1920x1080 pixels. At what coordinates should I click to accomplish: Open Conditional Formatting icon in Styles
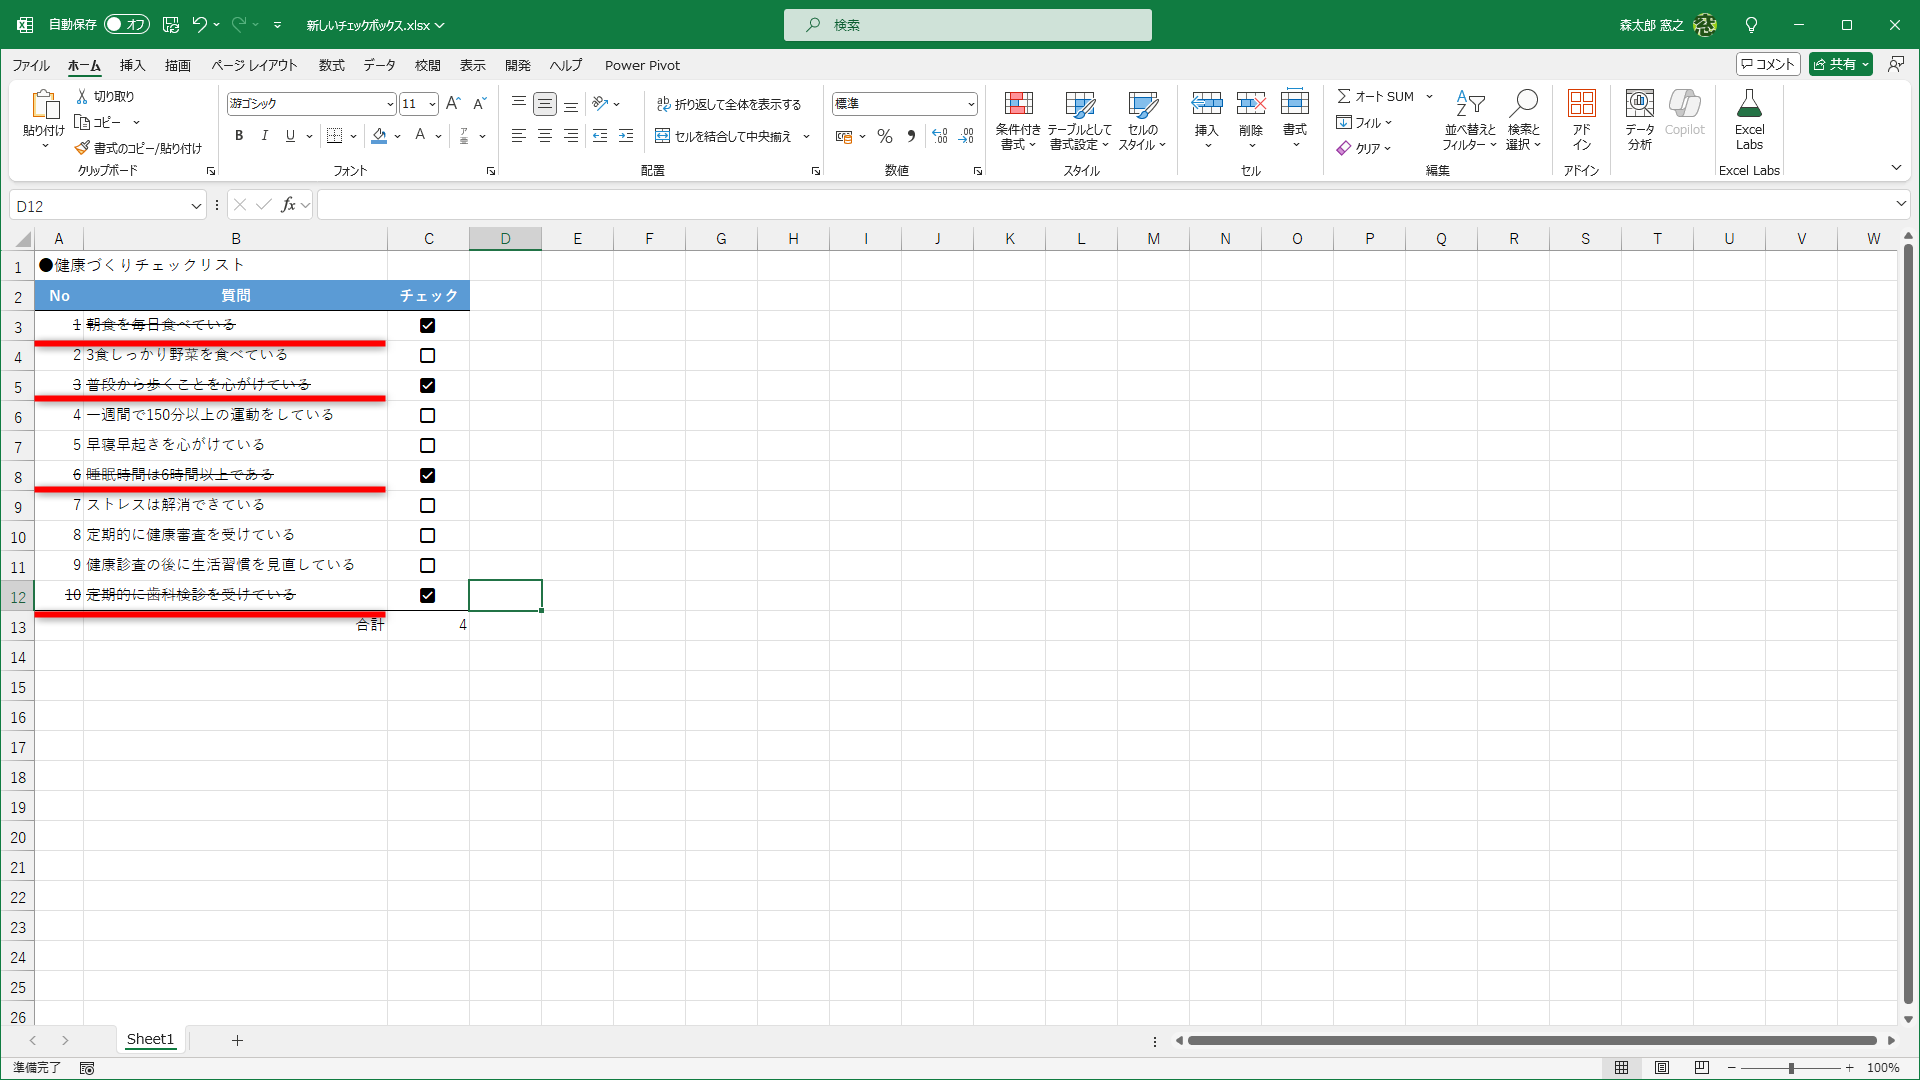tap(1018, 105)
